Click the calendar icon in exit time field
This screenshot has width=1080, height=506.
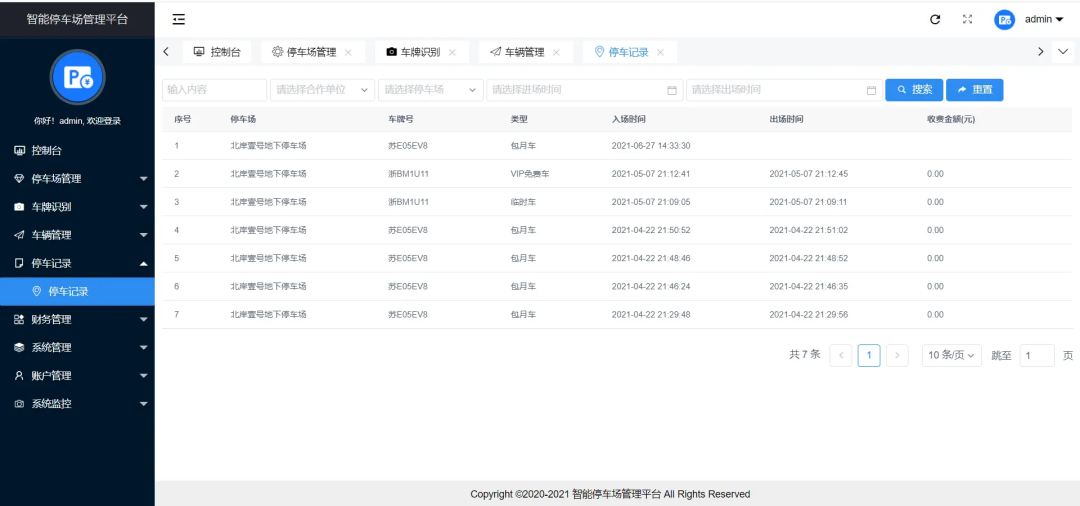click(871, 90)
